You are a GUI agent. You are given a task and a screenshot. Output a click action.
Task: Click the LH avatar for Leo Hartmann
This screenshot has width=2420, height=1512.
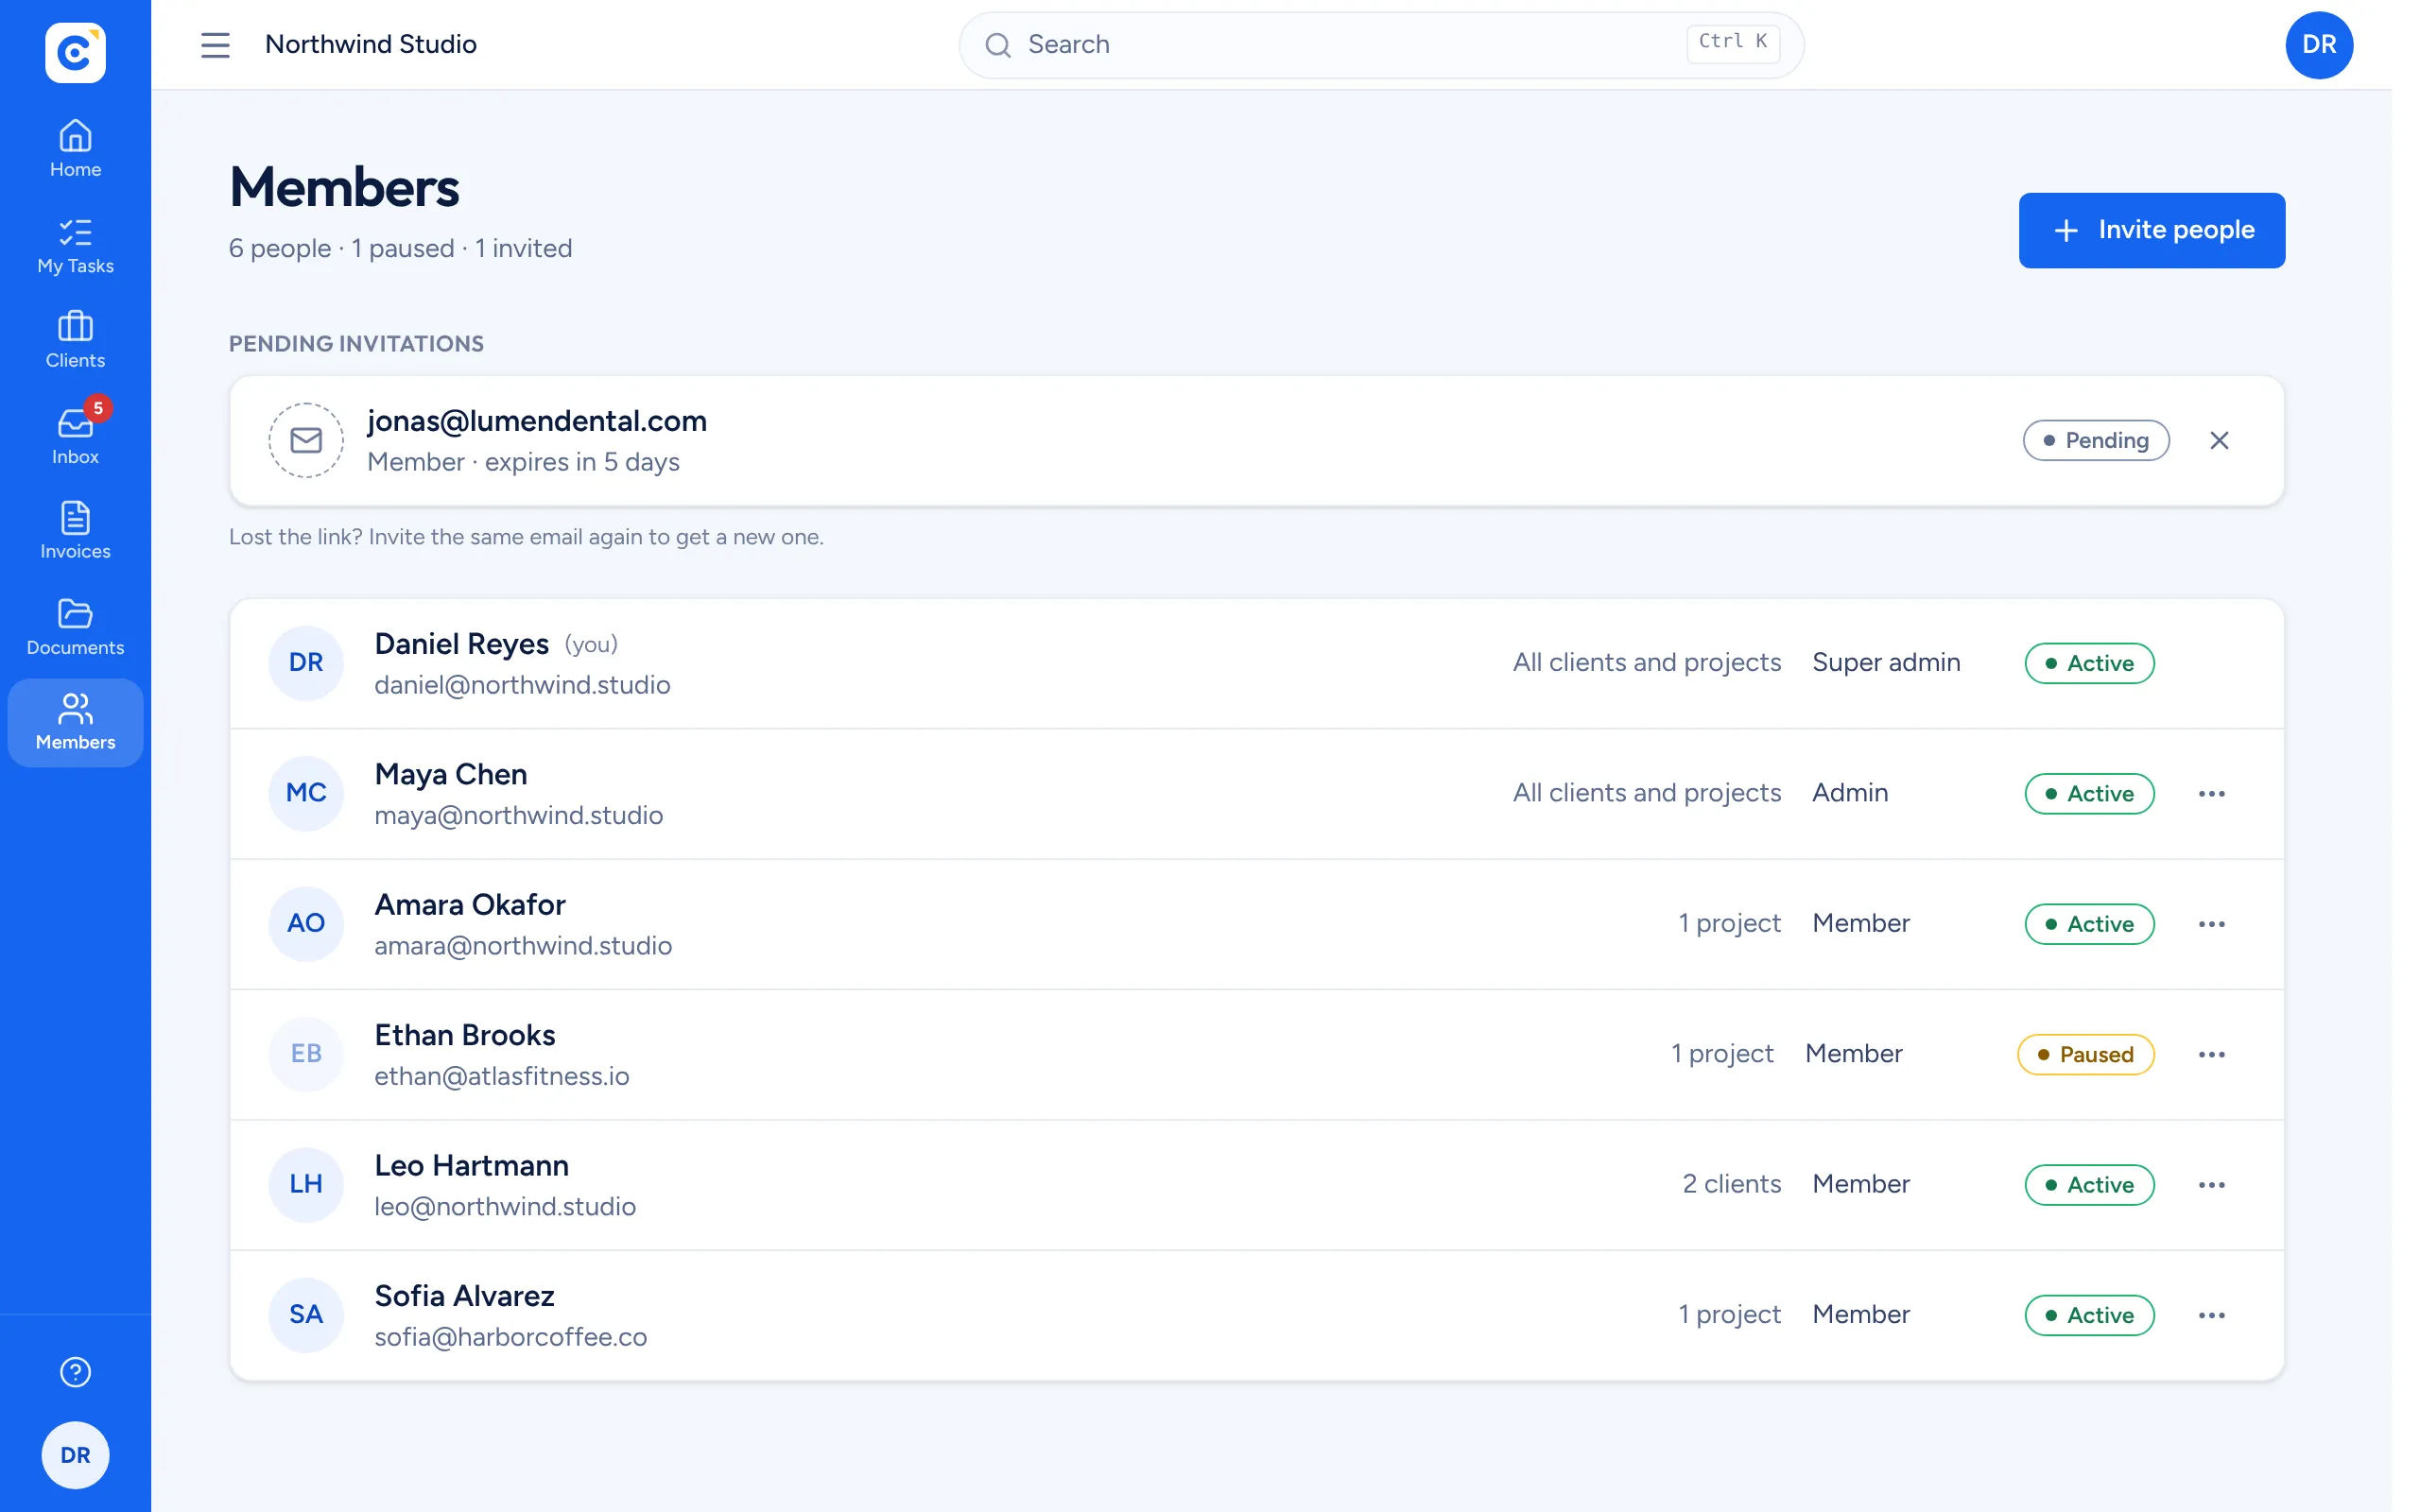tap(306, 1184)
